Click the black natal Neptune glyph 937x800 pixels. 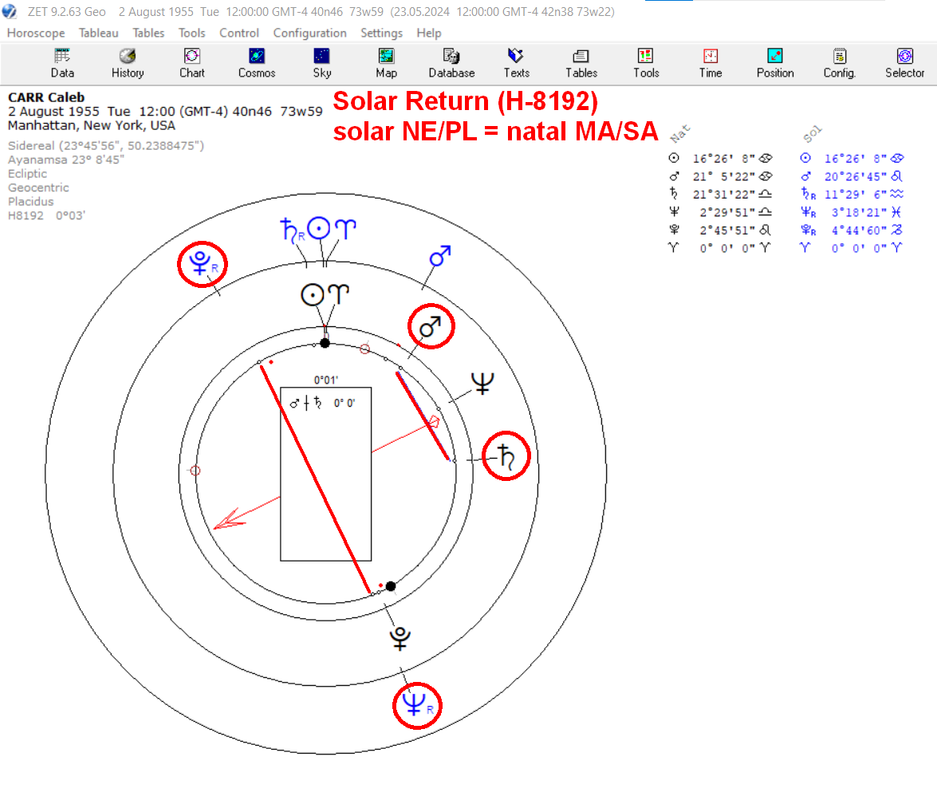[x=482, y=383]
